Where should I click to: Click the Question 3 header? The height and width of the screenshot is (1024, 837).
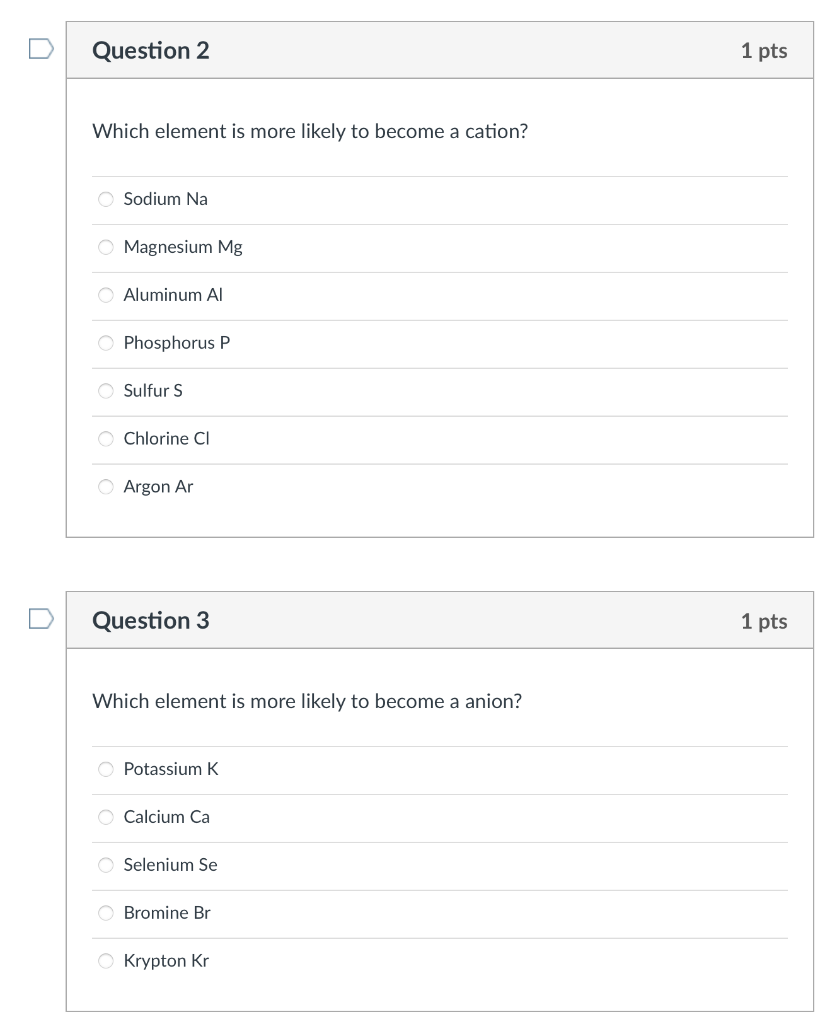point(151,620)
